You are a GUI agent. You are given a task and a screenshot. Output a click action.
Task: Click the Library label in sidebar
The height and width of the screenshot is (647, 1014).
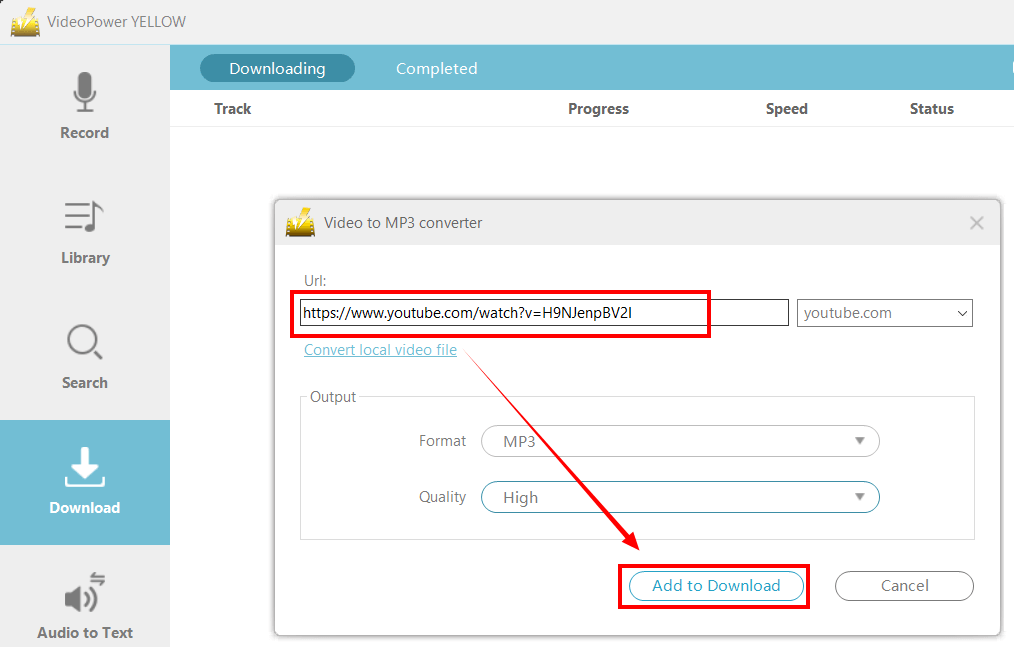(x=85, y=258)
